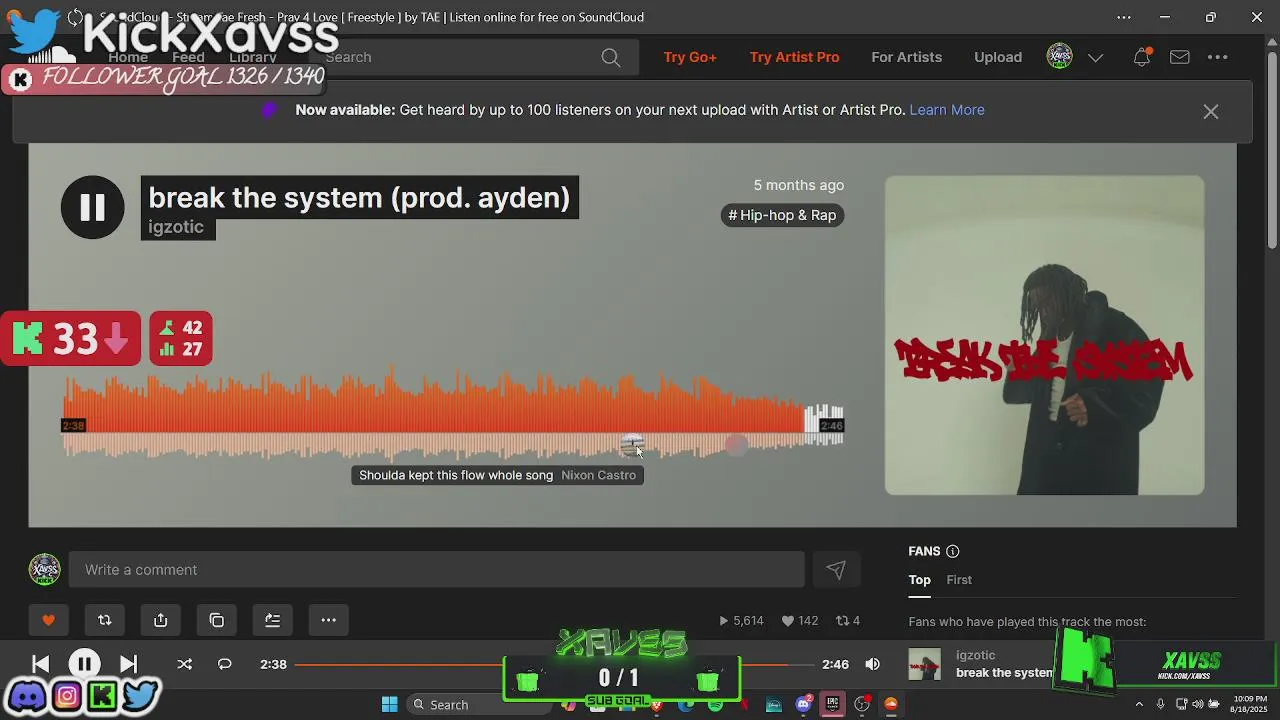Open the break the system link in player bar
The image size is (1280, 720).
1004,673
